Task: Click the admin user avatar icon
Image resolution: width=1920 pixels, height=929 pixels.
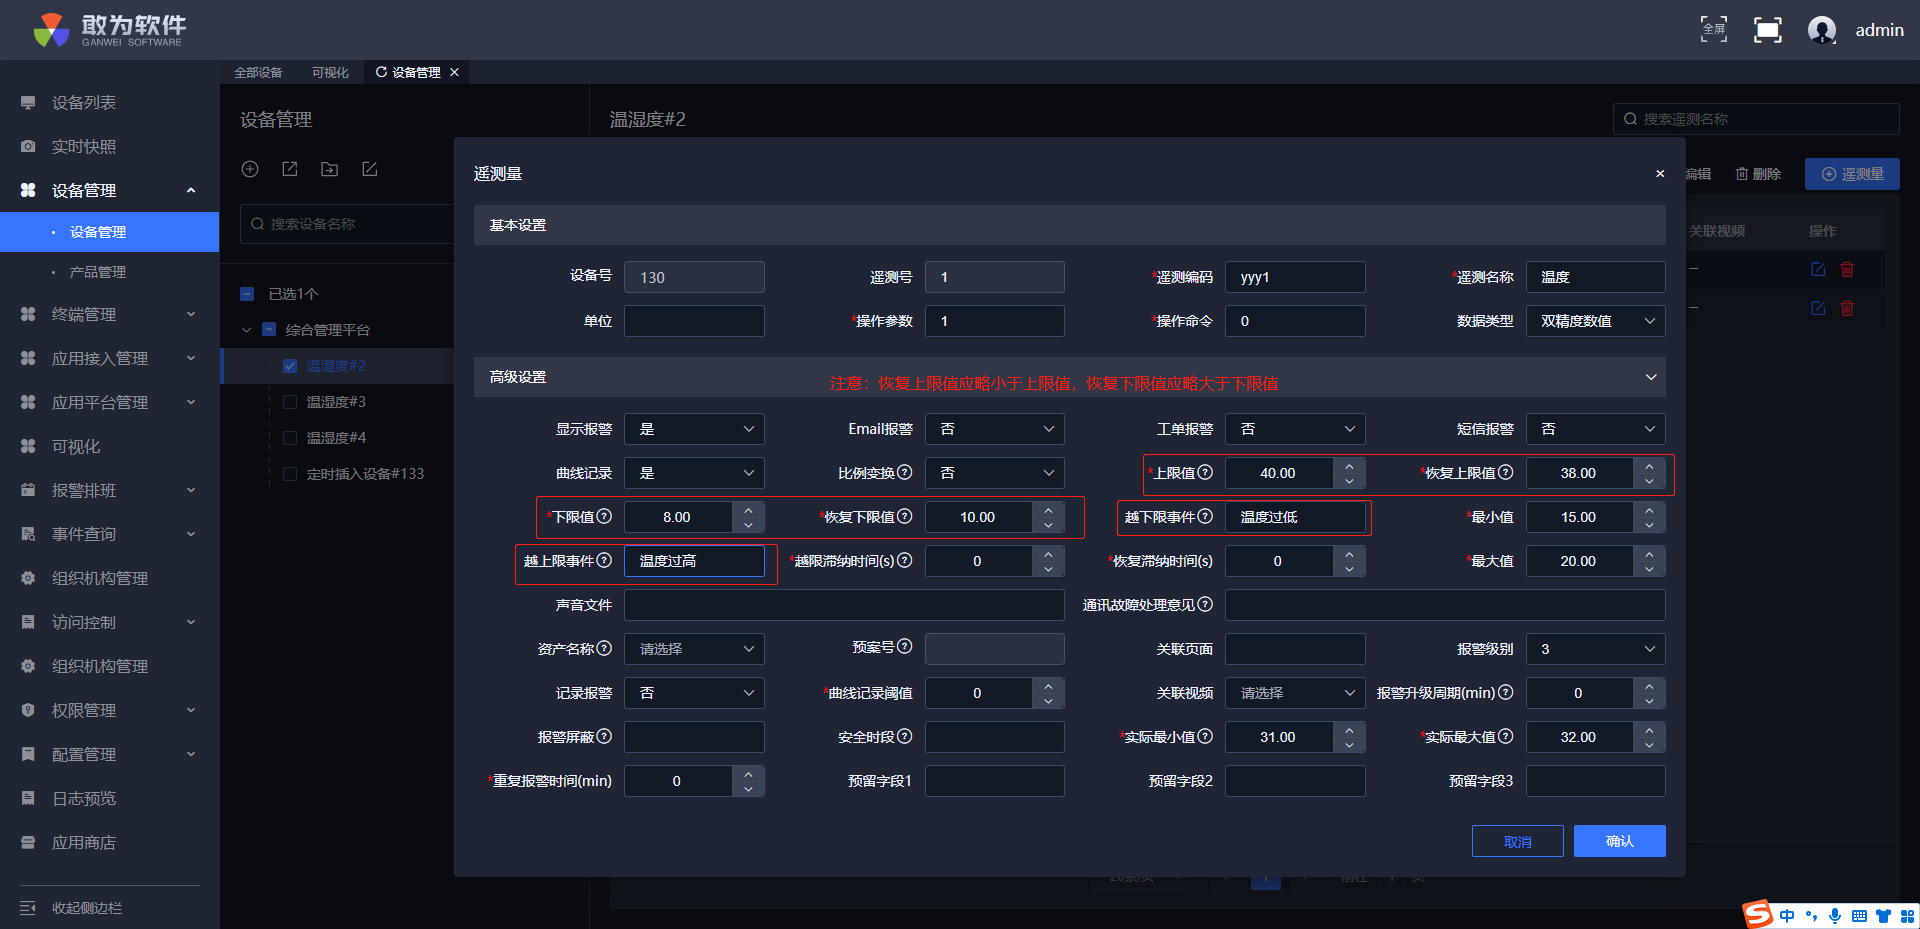Action: click(1821, 30)
